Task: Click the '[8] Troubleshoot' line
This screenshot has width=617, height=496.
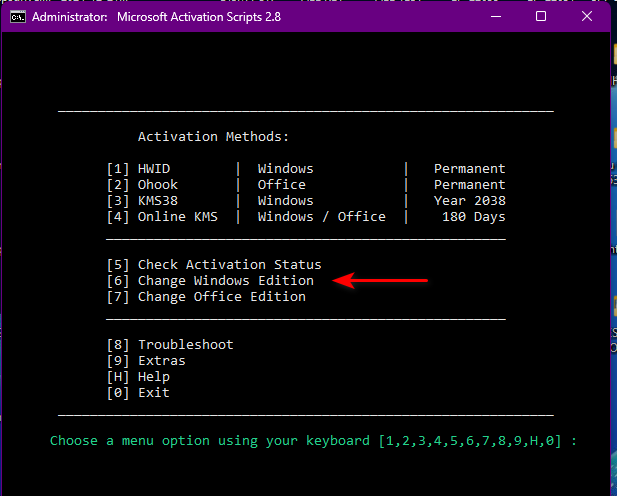Action: (x=170, y=344)
